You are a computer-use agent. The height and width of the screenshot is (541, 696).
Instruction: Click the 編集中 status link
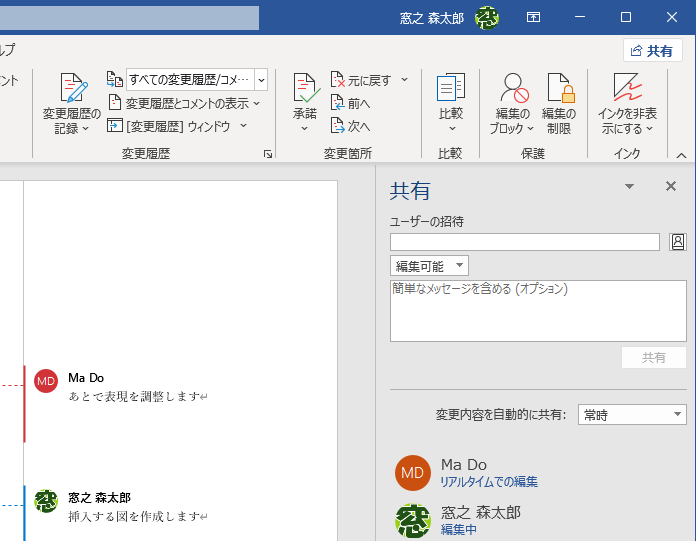[459, 529]
